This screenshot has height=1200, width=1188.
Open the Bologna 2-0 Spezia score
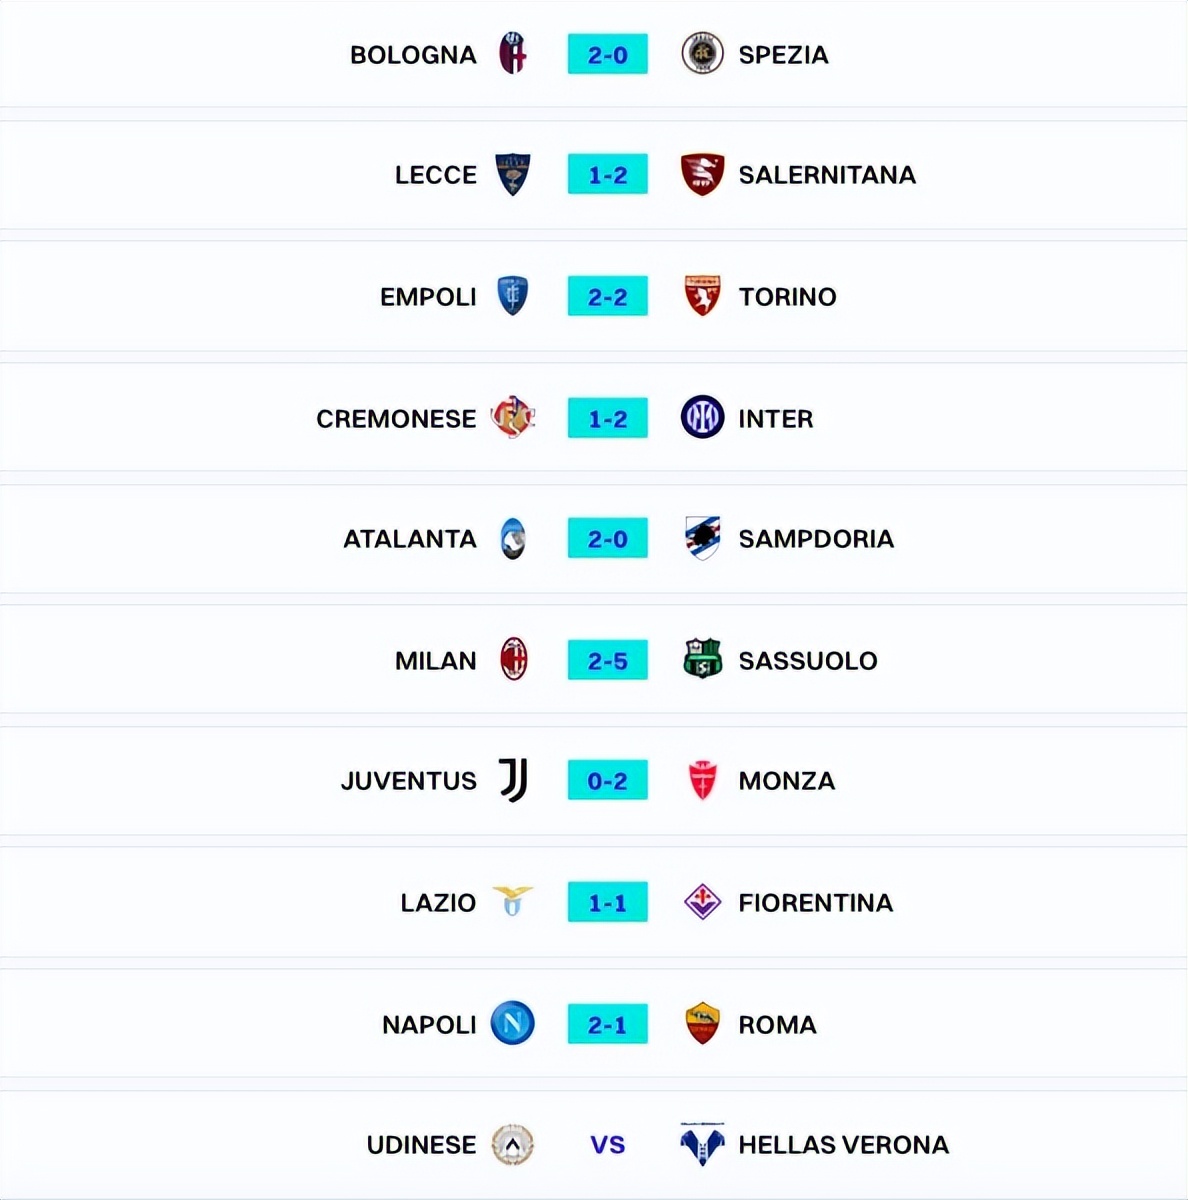[x=607, y=54]
